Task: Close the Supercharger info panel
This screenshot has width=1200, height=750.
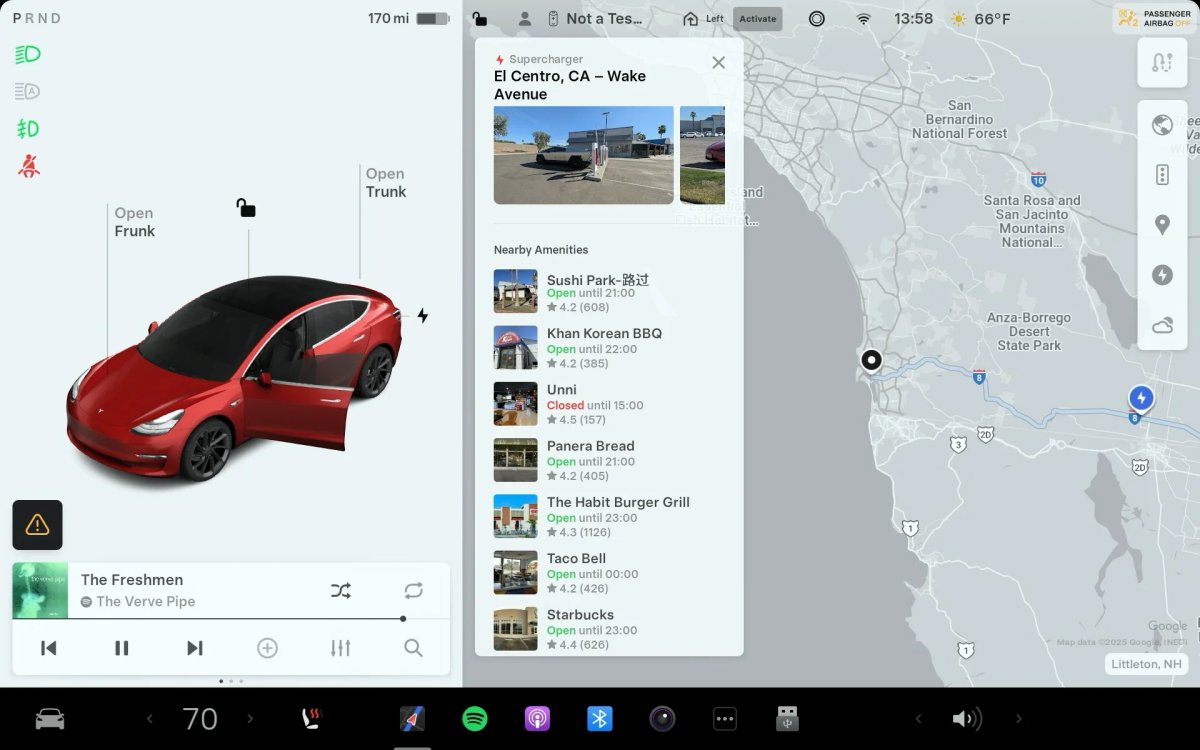Action: coord(718,62)
